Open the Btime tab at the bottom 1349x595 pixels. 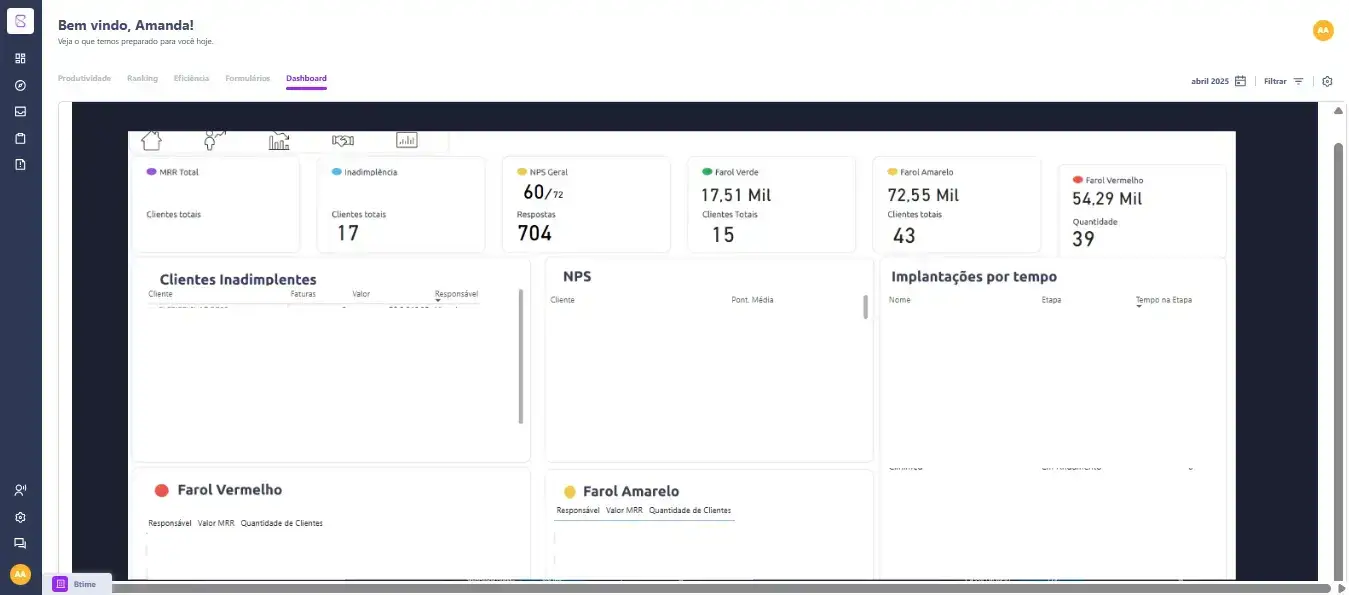(77, 583)
